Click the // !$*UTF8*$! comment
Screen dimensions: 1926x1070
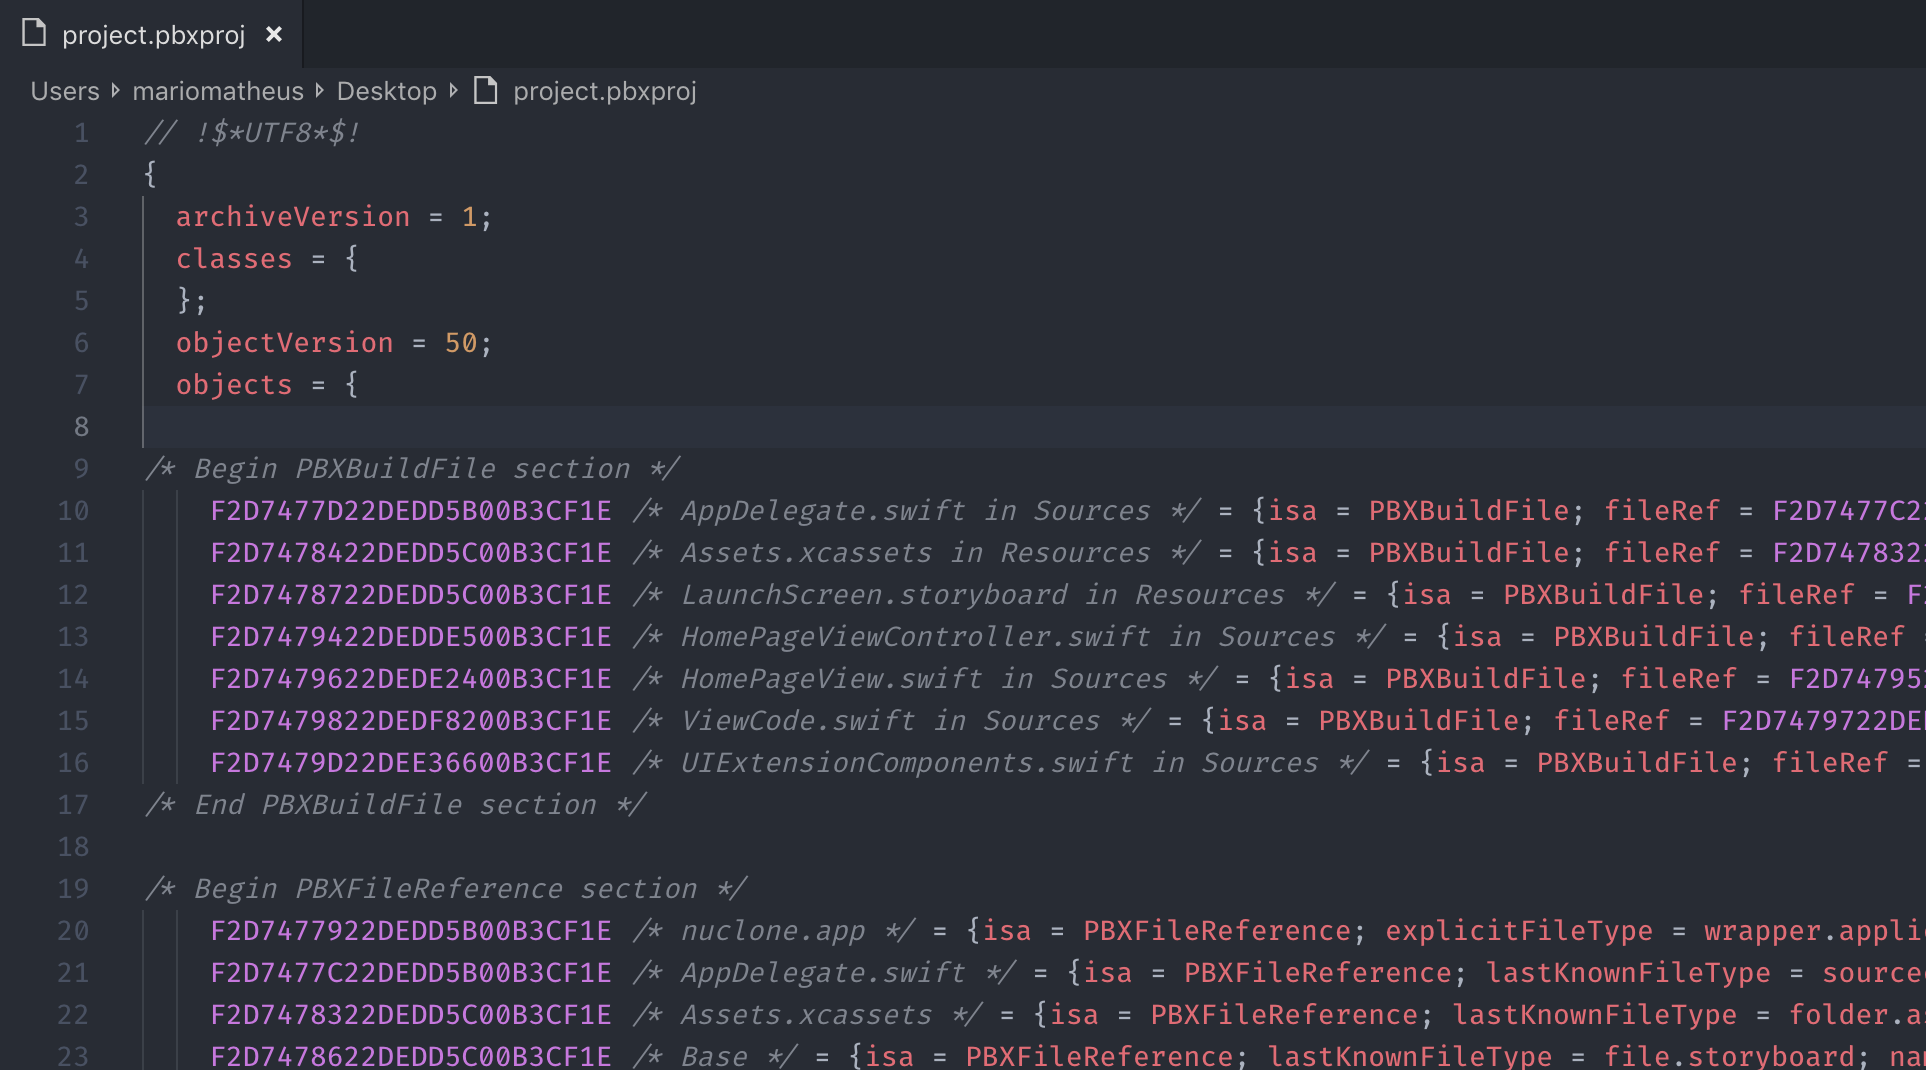[x=252, y=133]
